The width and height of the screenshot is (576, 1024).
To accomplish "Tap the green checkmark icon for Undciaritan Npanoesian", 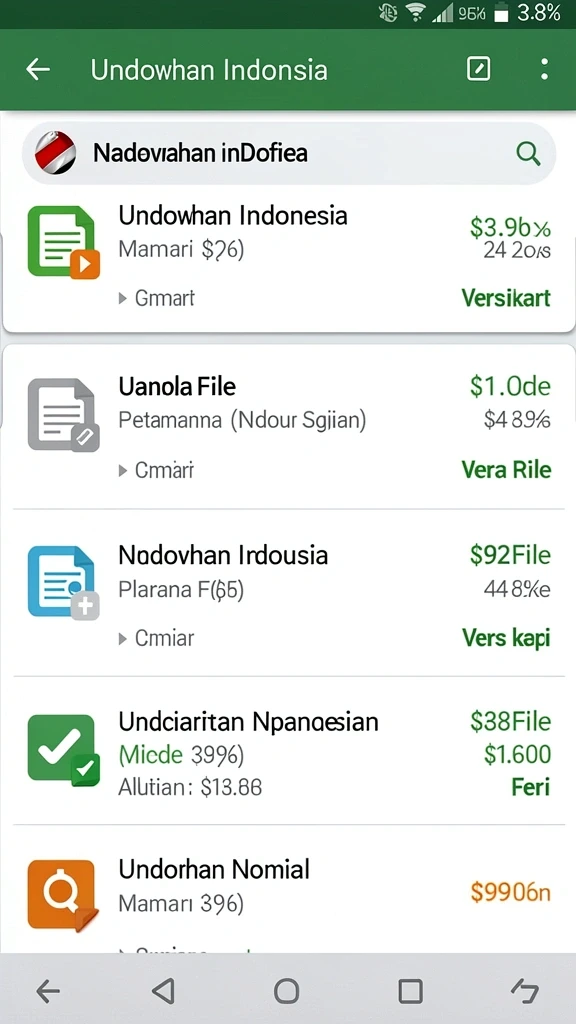I will [63, 750].
